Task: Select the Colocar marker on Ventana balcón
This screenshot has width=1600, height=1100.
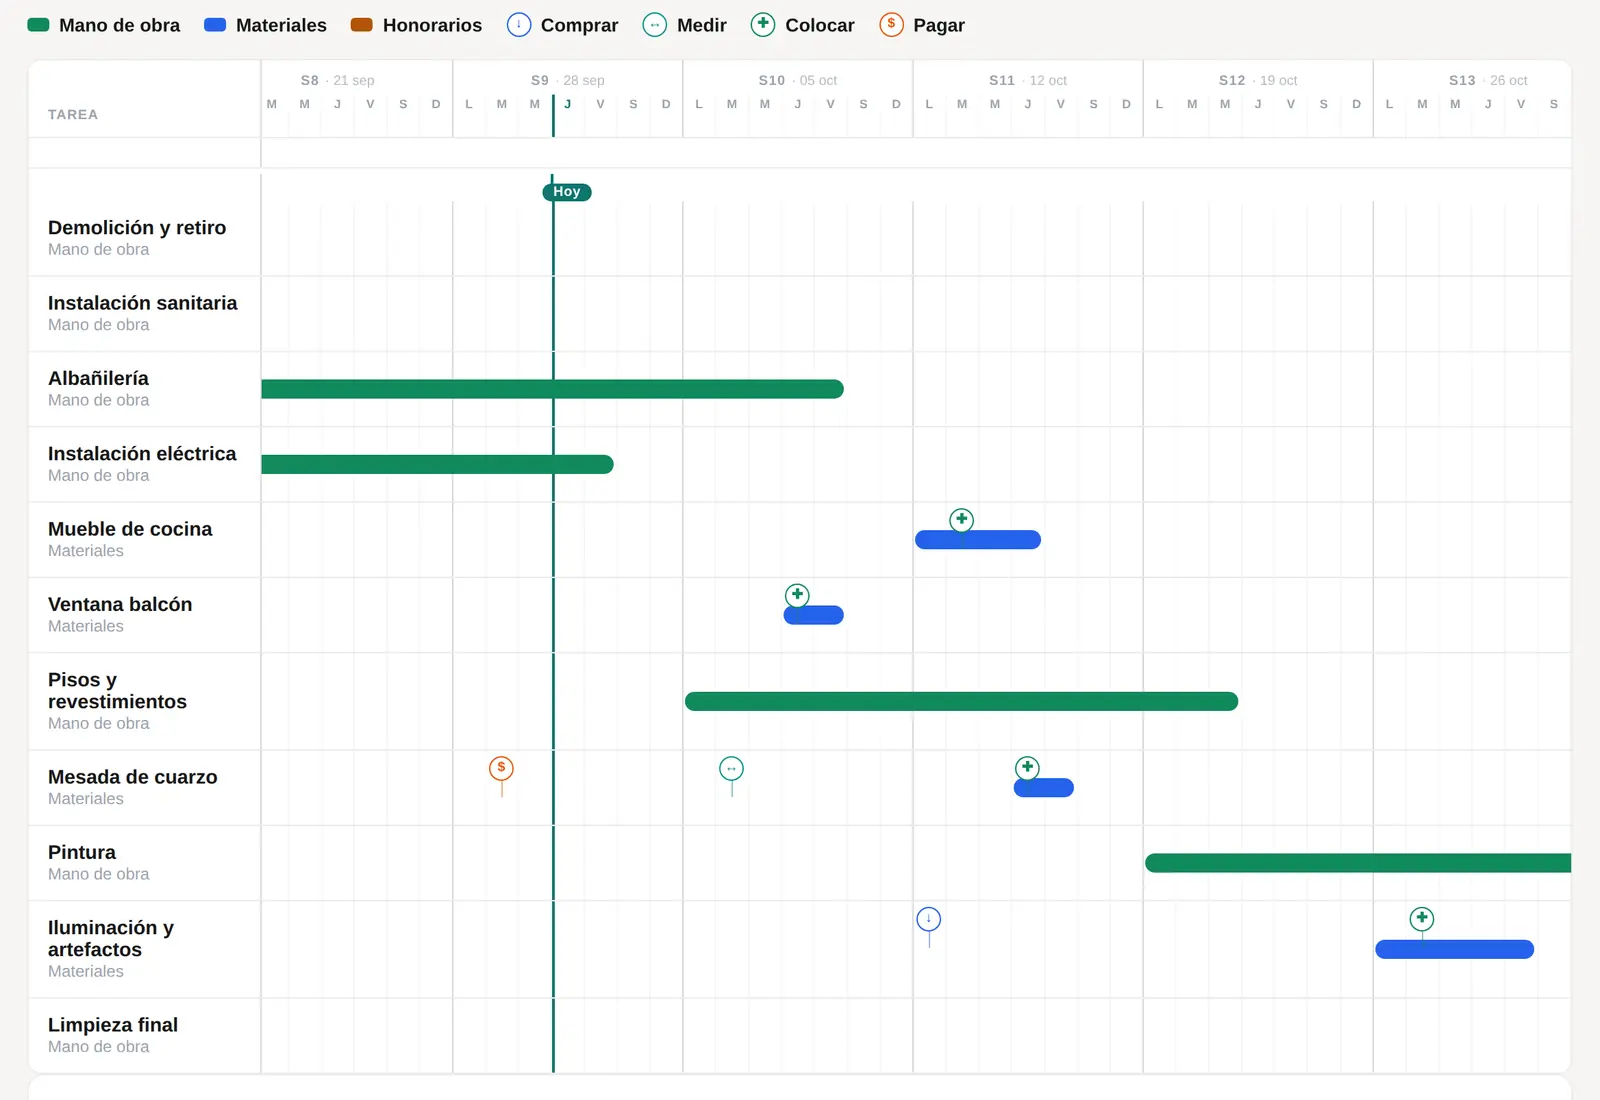Action: click(797, 595)
